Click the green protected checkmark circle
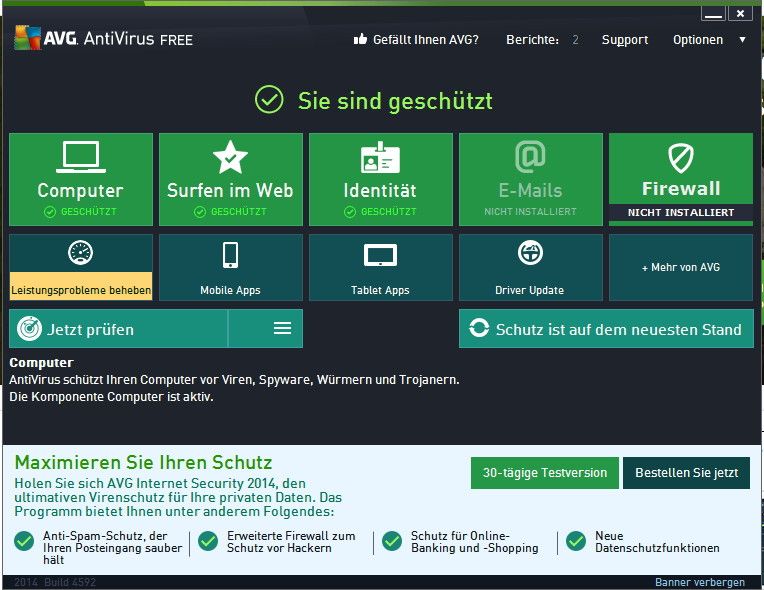 click(x=269, y=99)
